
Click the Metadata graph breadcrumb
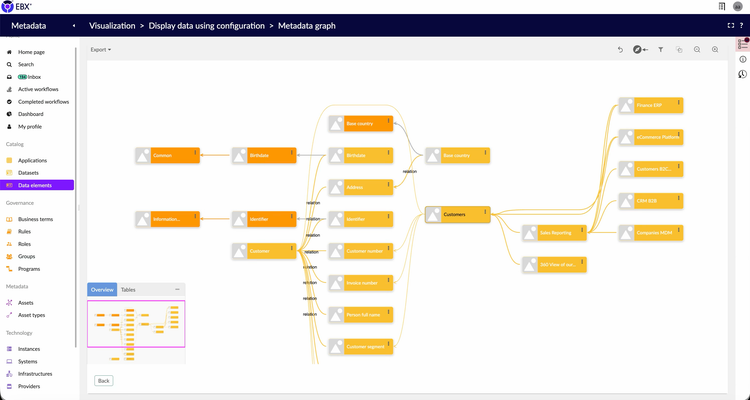307,26
